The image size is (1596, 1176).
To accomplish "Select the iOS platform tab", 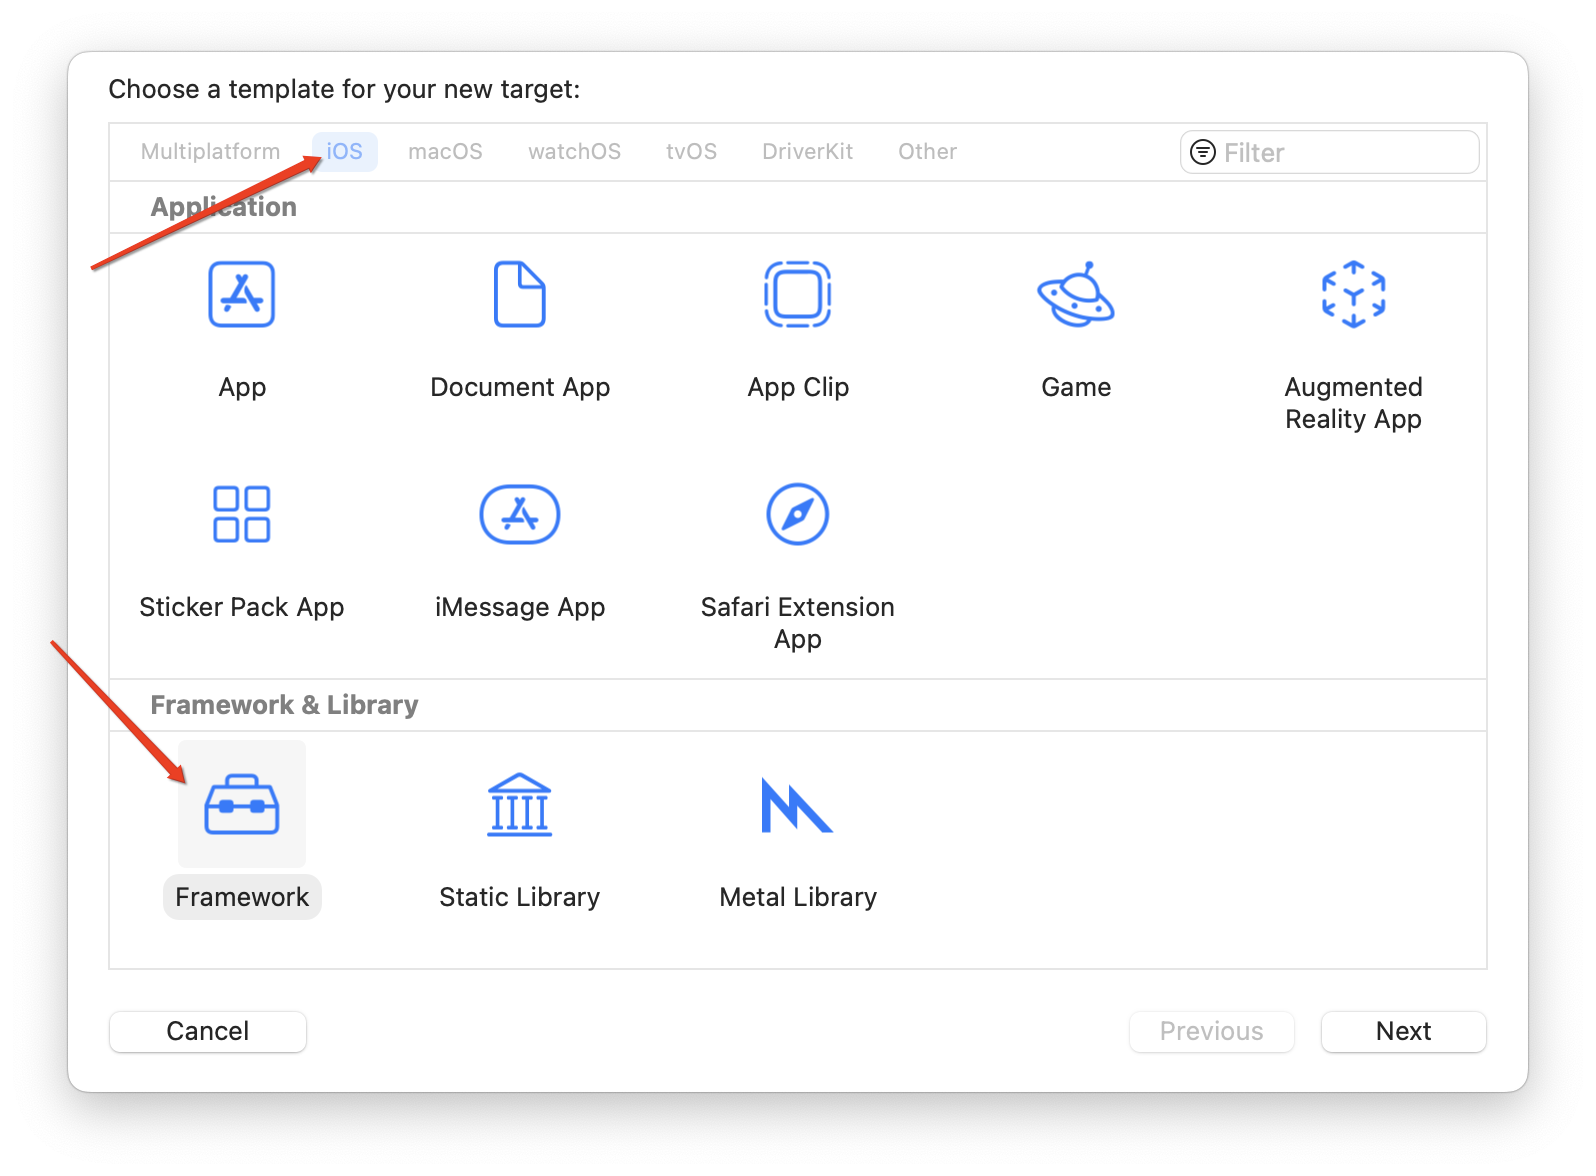I will [x=344, y=152].
